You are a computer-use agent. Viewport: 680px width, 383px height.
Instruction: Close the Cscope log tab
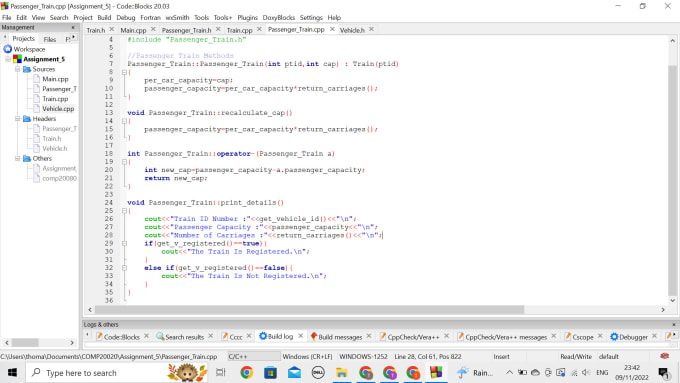pos(600,336)
